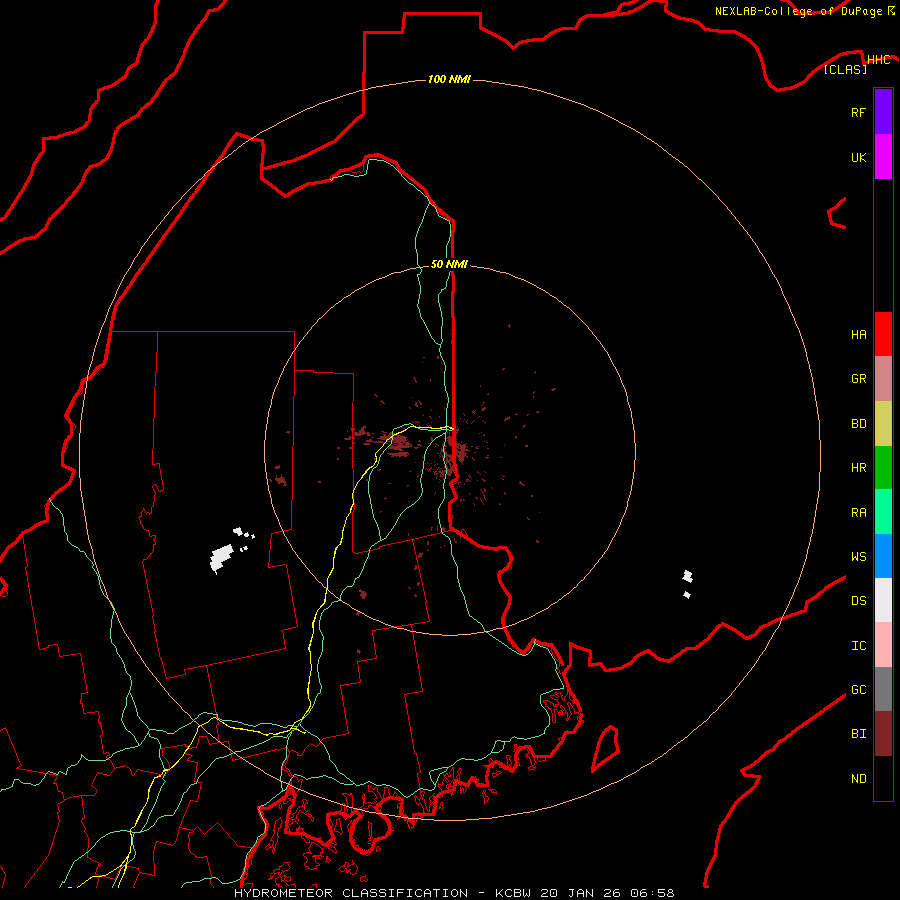Click the BI dark red legend swatch
Screen dimensions: 900x900
[x=883, y=734]
